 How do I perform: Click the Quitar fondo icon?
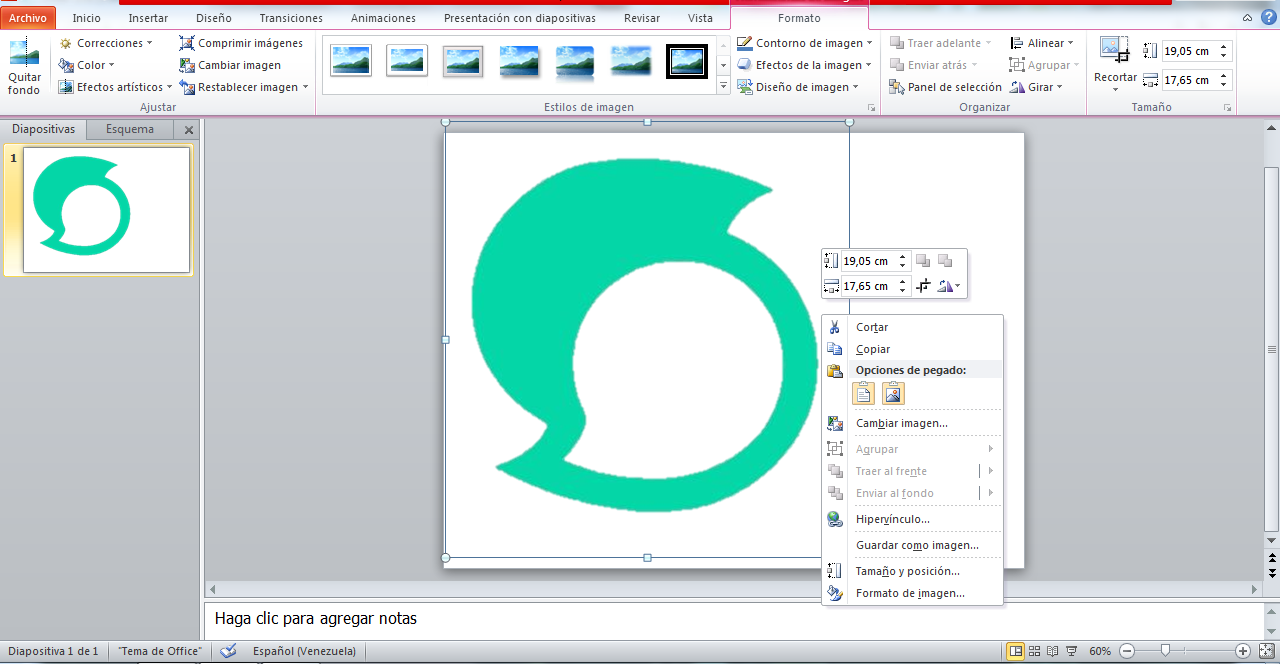click(23, 55)
